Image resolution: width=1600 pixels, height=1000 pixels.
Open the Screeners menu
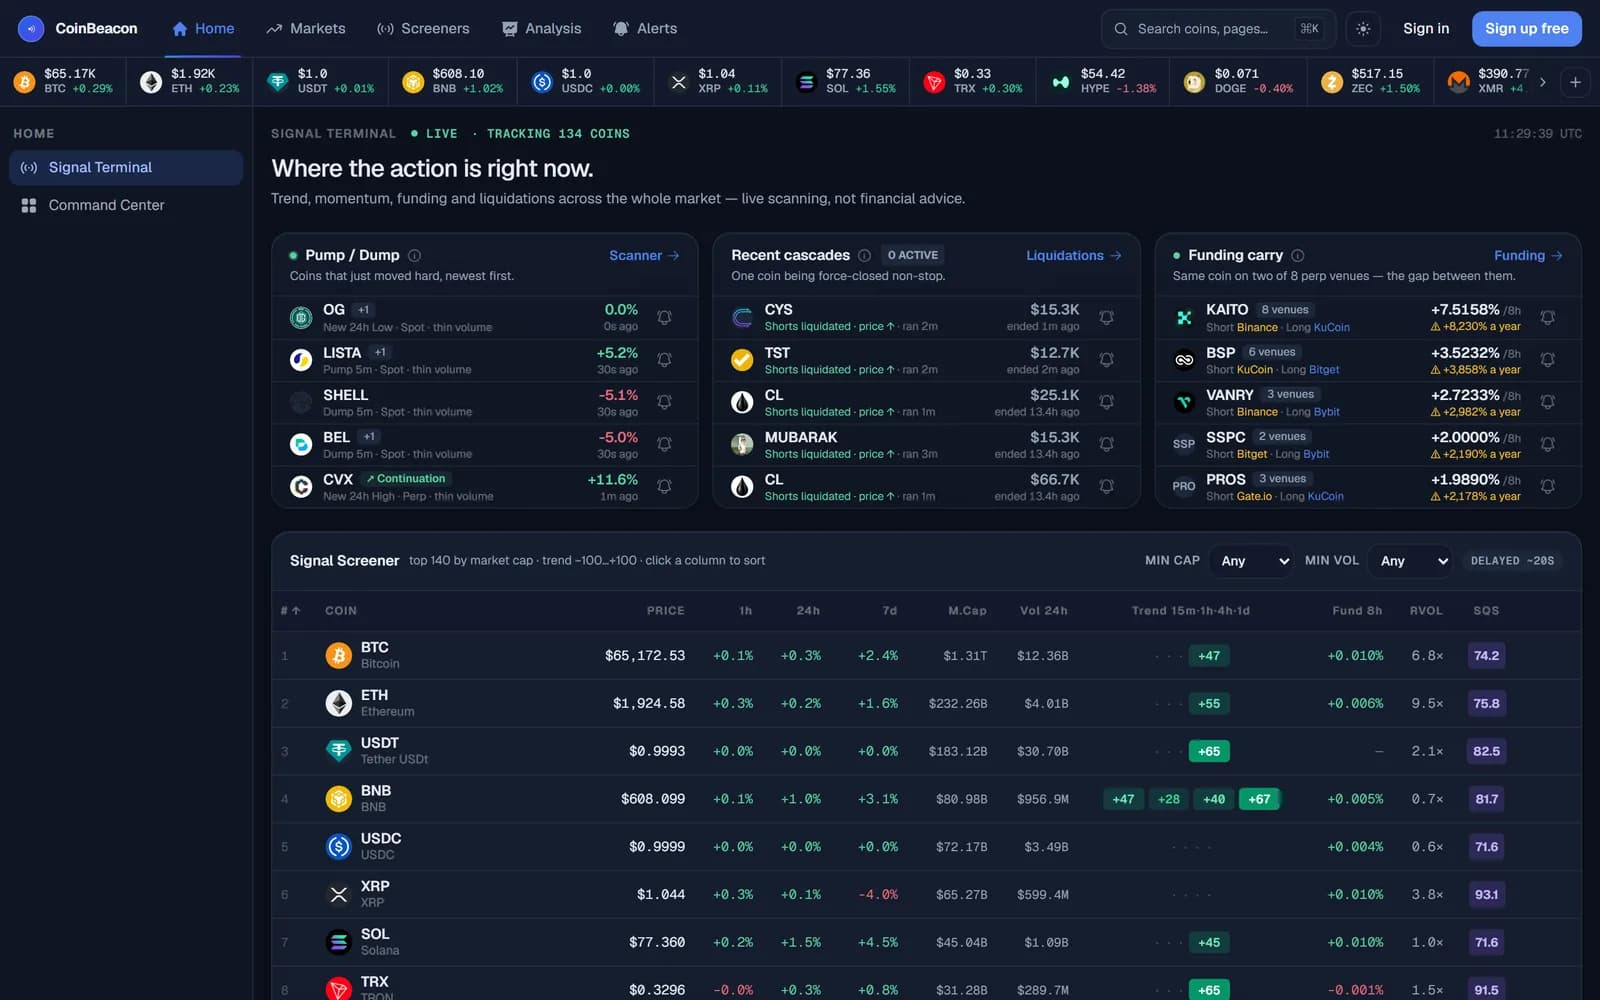click(423, 29)
